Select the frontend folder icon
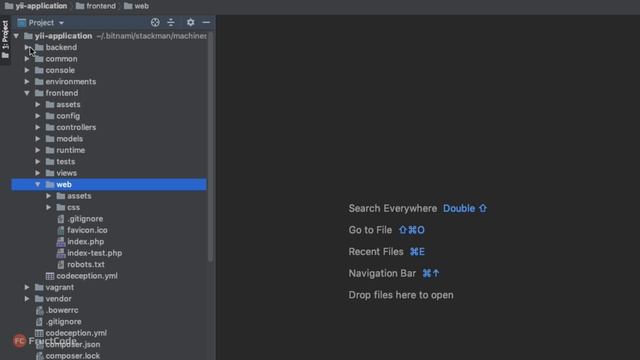Viewport: 640px width, 360px height. [39, 93]
